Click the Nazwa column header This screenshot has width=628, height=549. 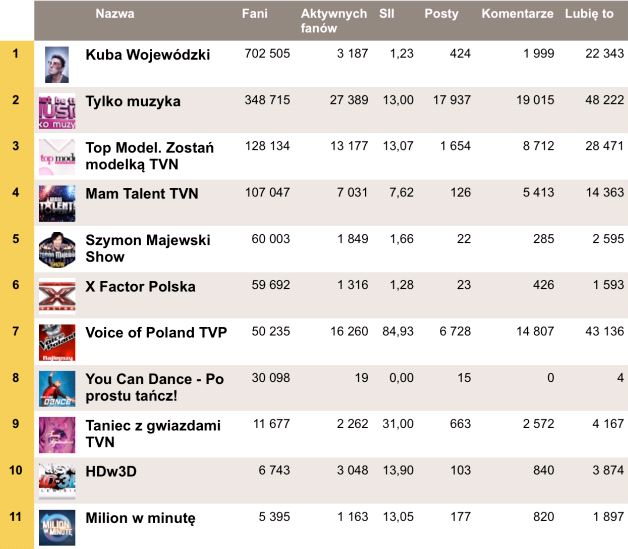115,14
